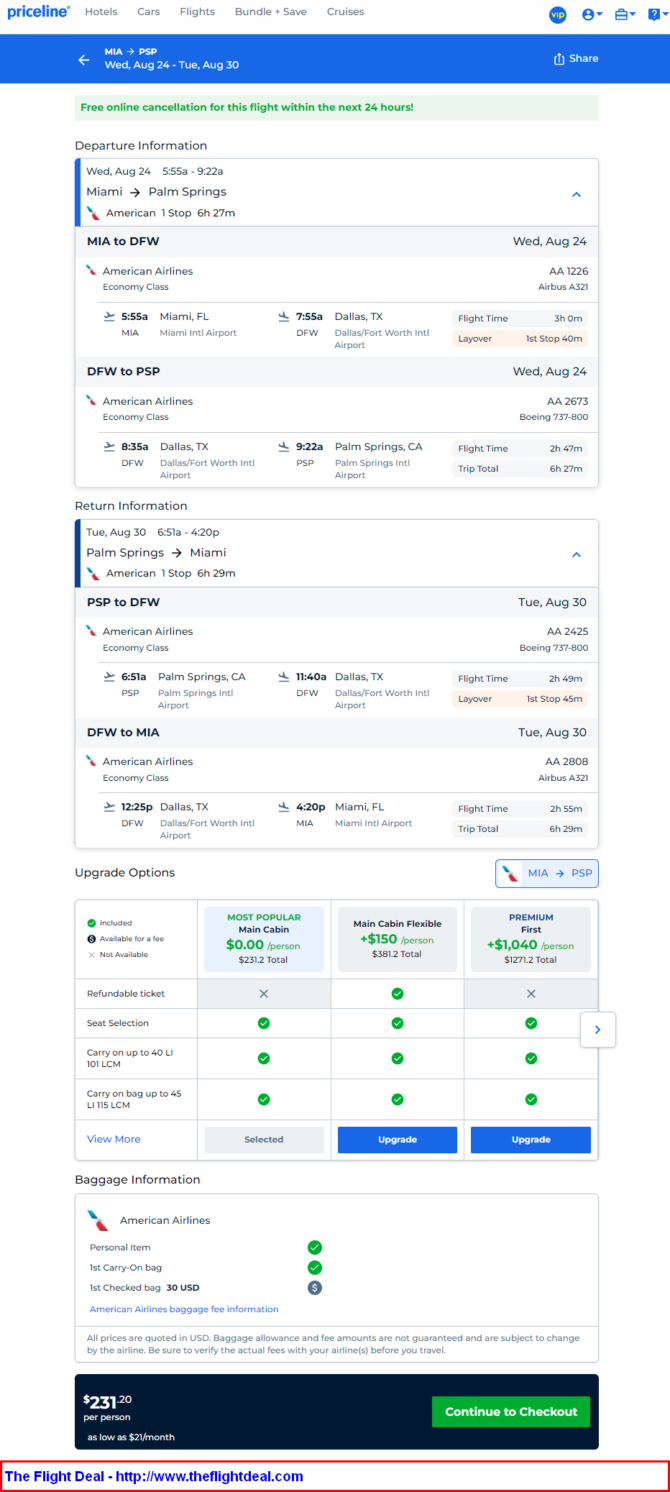Click the landing icon beside 4:20p Miami
Screen dimensions: 670x1492
[284, 807]
